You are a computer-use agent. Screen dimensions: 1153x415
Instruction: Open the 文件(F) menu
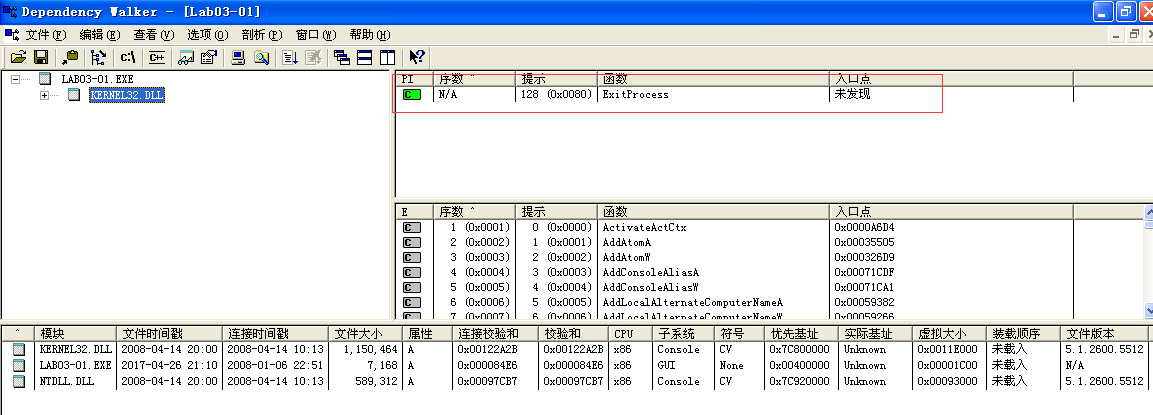tap(45, 34)
